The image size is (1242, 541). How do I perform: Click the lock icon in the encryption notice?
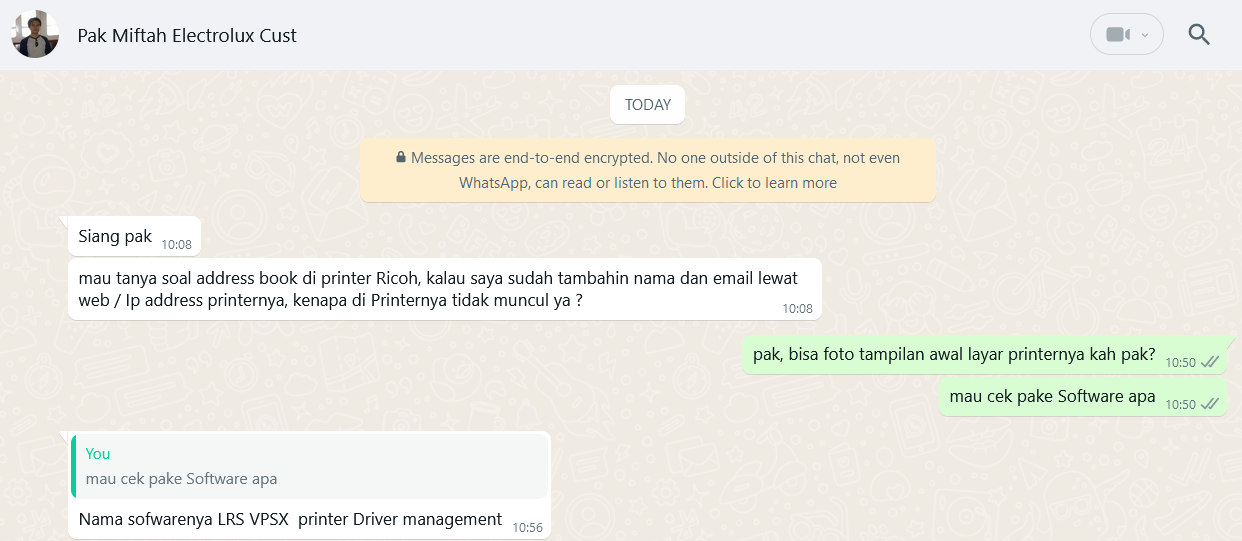click(401, 158)
